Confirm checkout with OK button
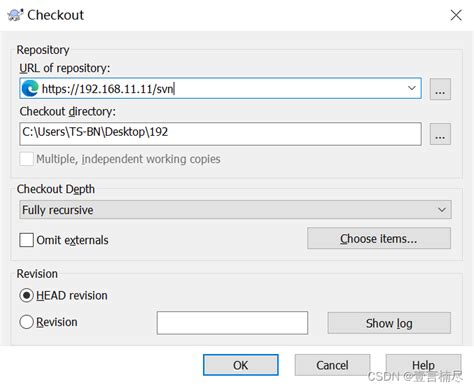Viewport: 474px width, 389px height. point(241,365)
